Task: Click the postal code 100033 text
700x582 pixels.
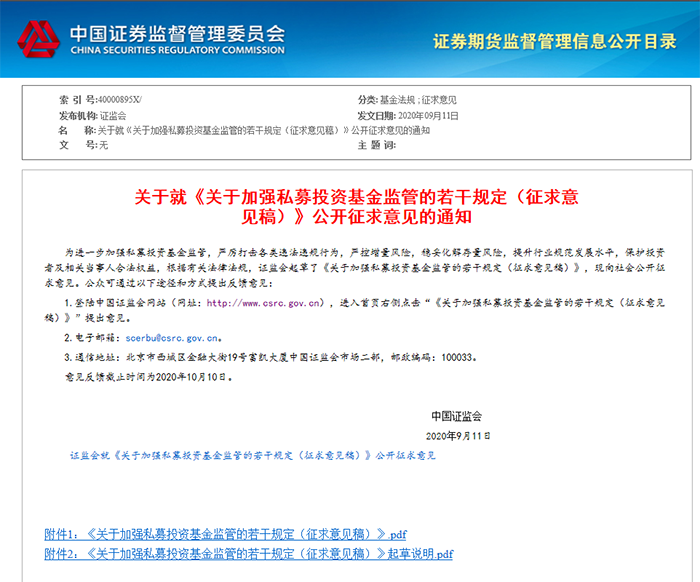Action: 457,358
